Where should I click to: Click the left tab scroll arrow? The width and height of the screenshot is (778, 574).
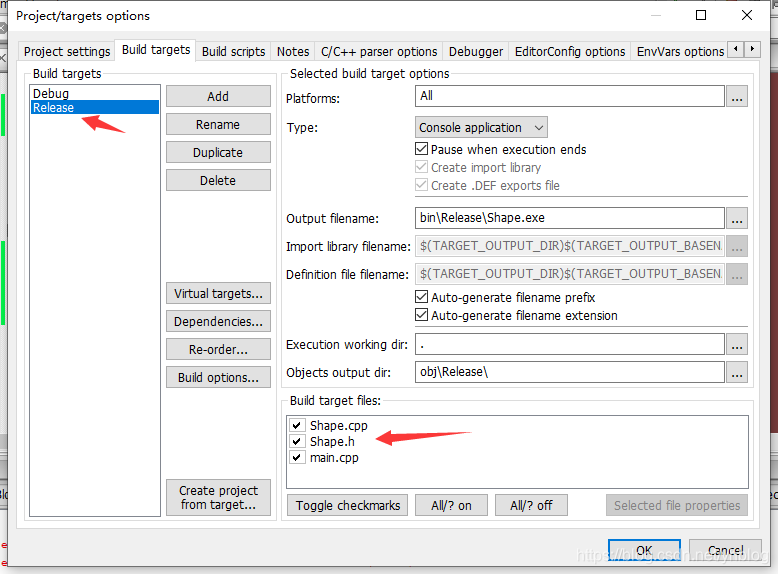click(736, 49)
